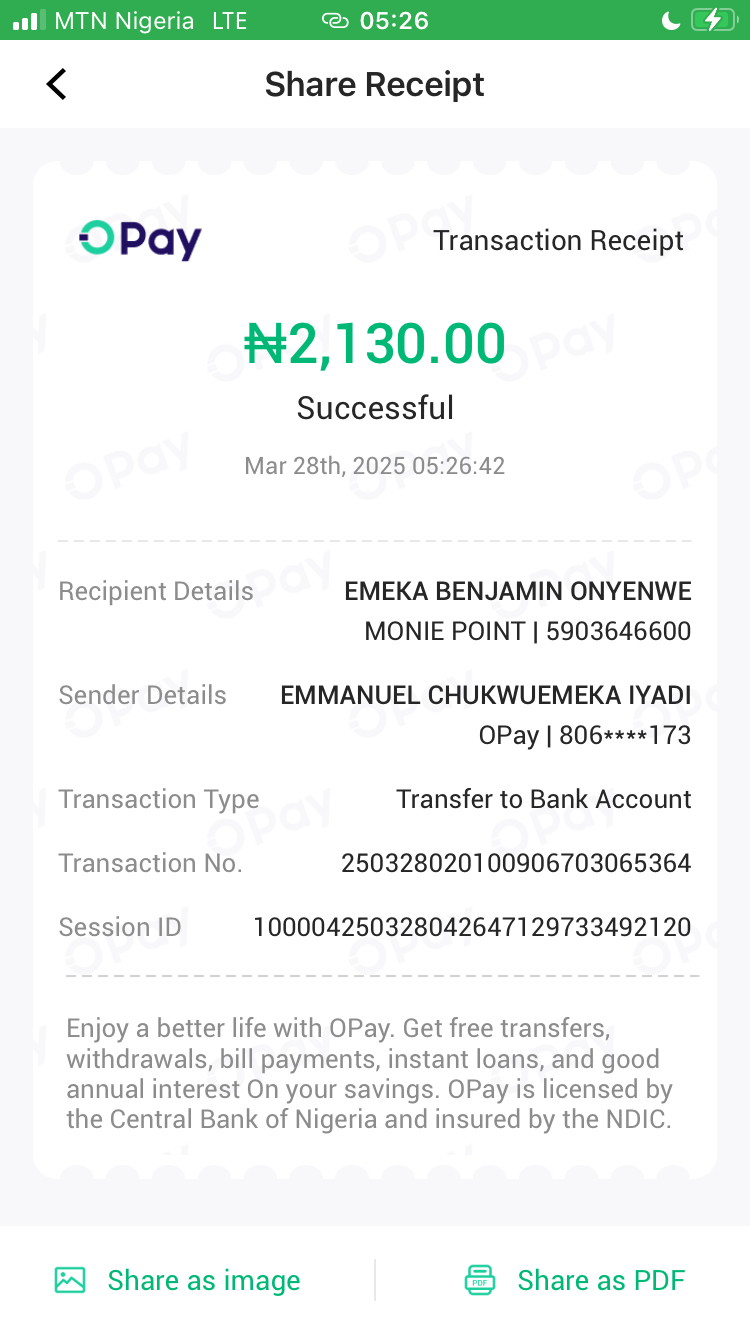
Task: Tap the OPay logo on receipt
Action: [x=141, y=240]
